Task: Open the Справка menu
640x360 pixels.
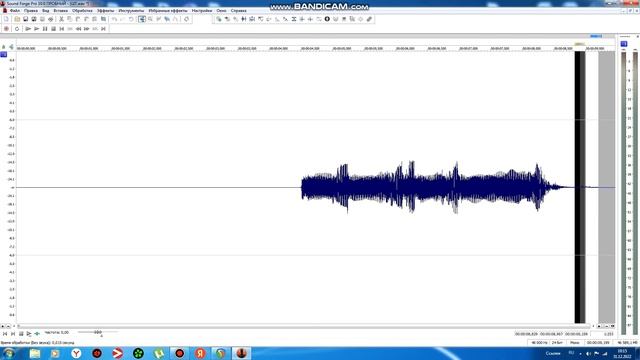Action: click(239, 11)
